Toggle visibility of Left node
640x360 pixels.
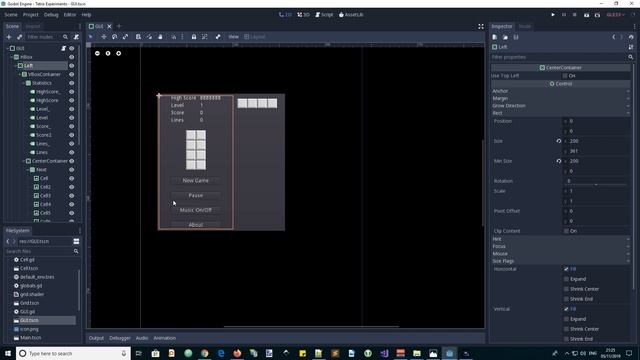[72, 66]
